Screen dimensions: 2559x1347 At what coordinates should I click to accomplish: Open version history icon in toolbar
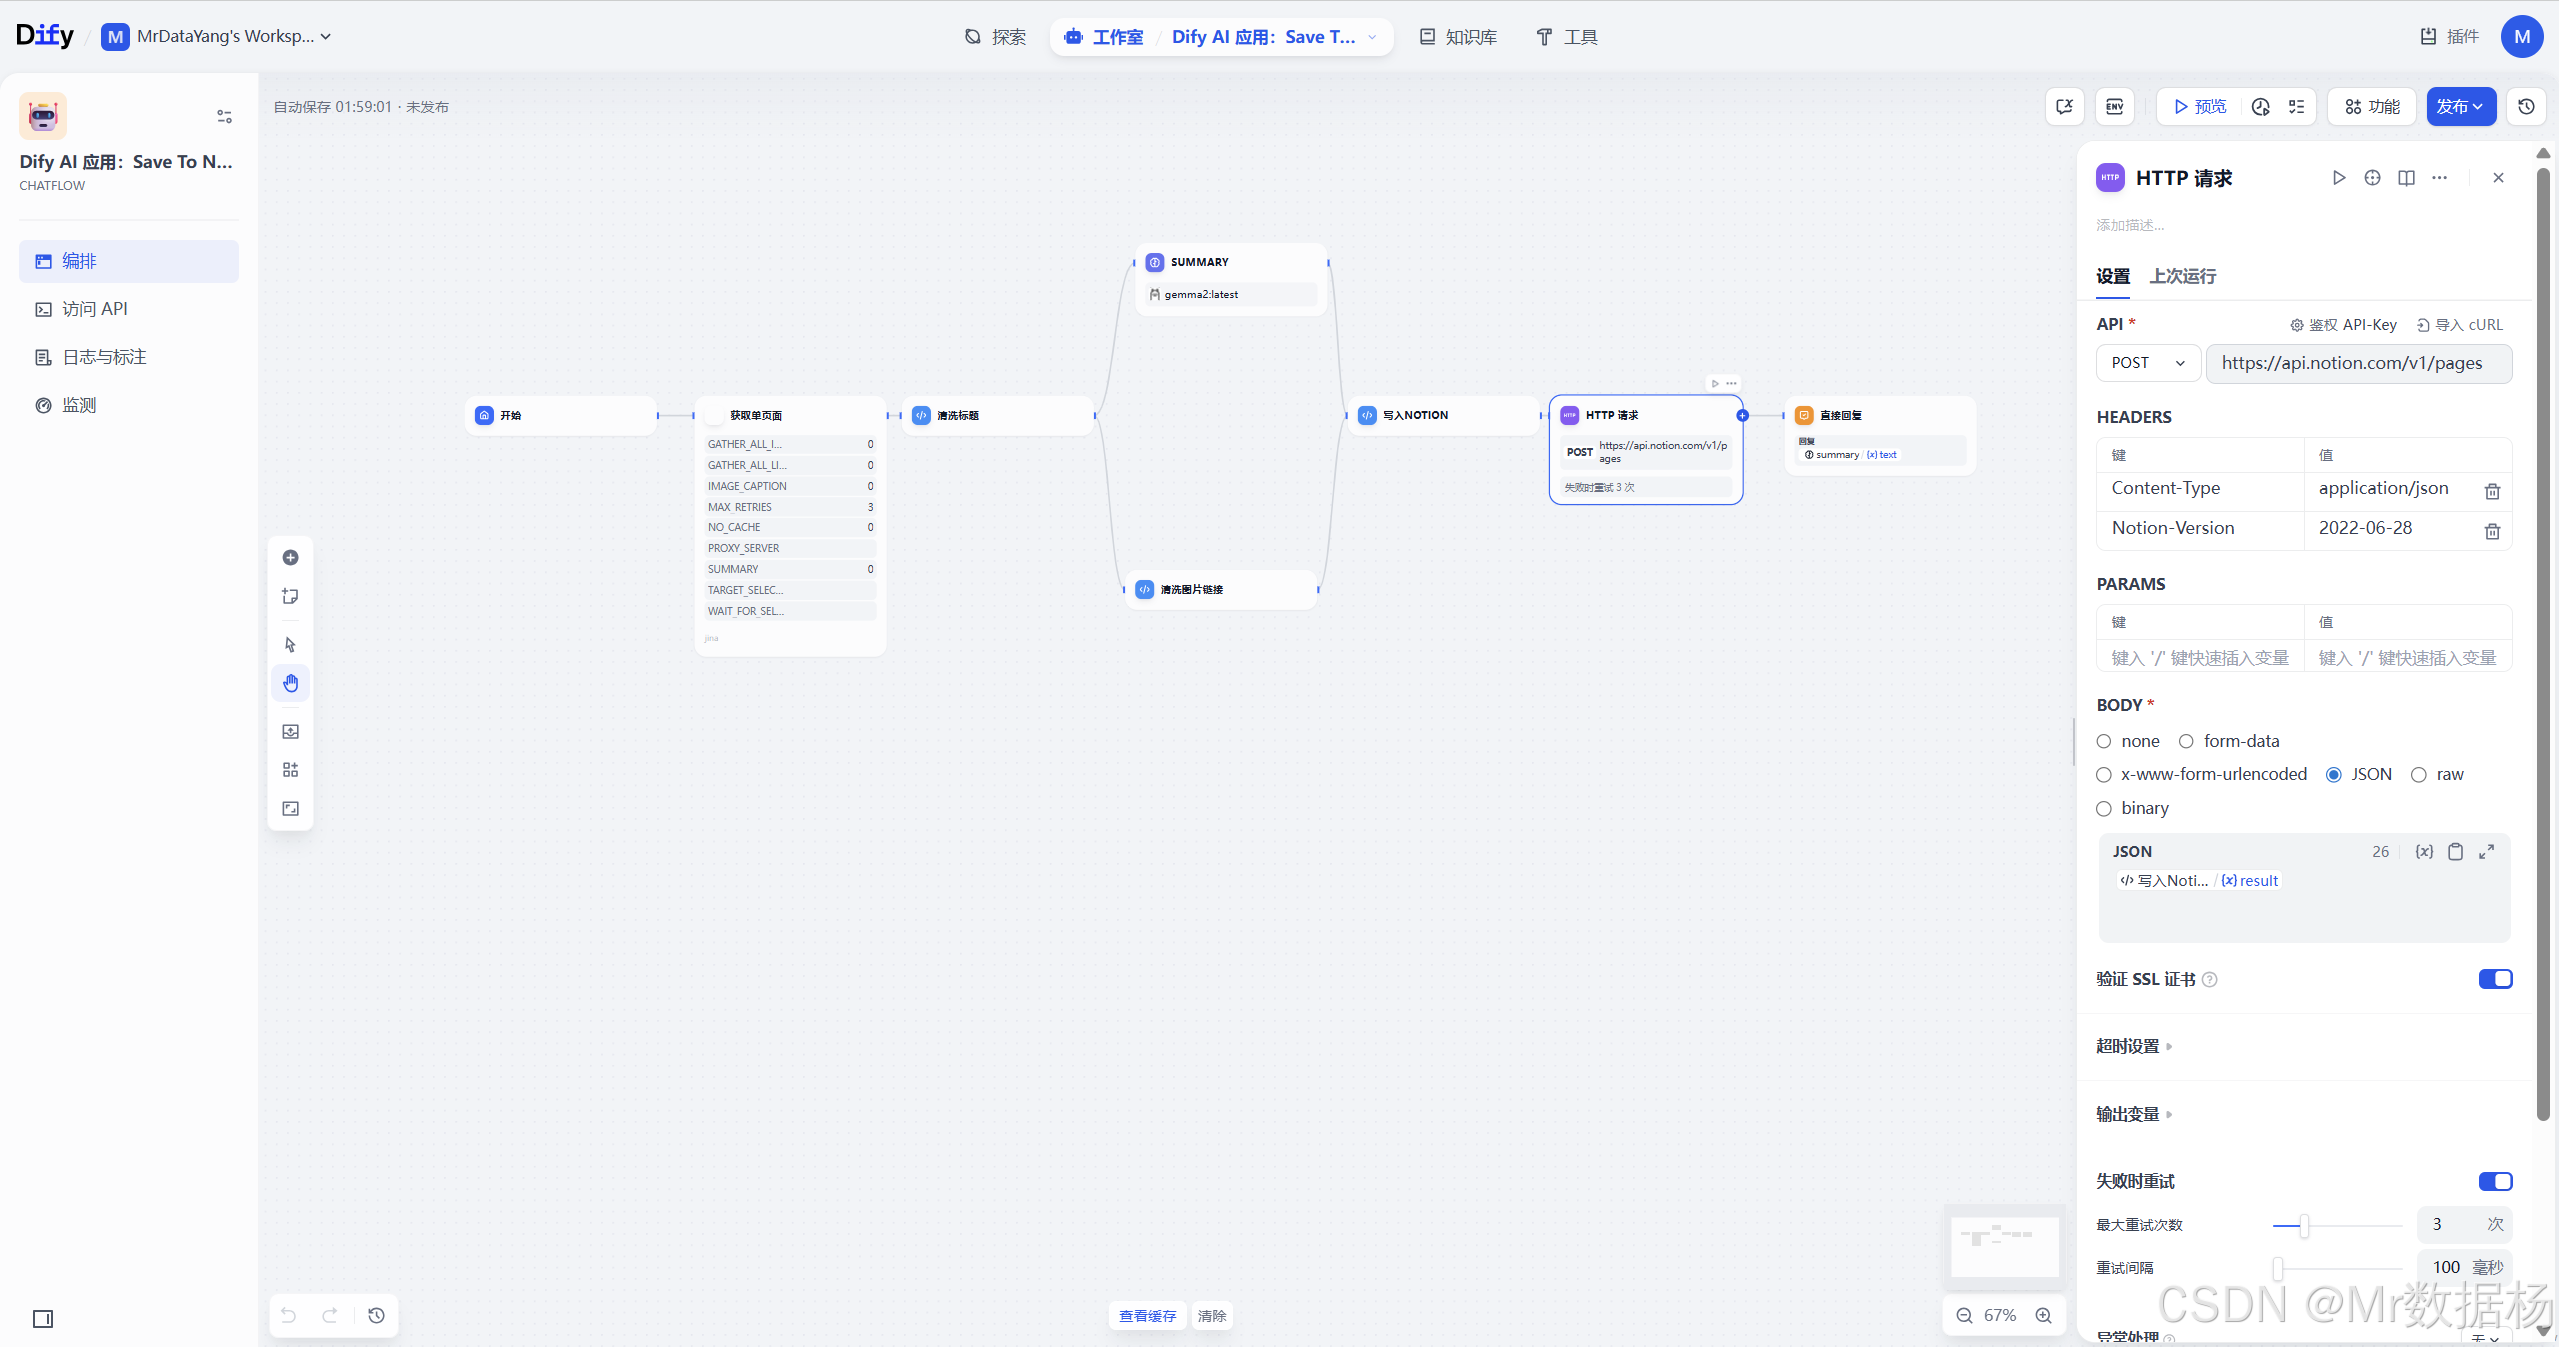[x=2527, y=107]
